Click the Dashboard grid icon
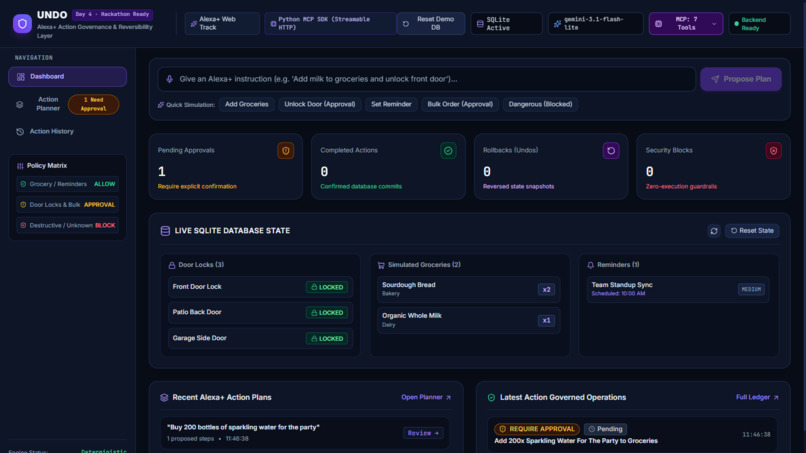 21,77
